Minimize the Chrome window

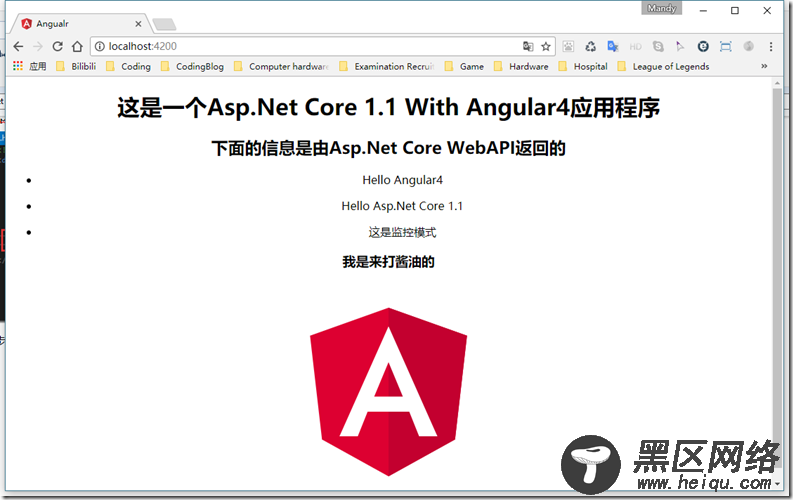[x=703, y=11]
